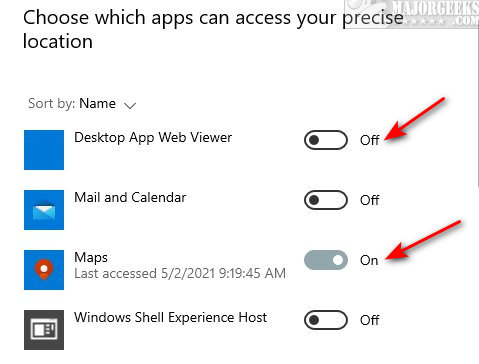The width and height of the screenshot is (479, 364).
Task: Select the Desktop App Web Viewer label
Action: pos(153,138)
